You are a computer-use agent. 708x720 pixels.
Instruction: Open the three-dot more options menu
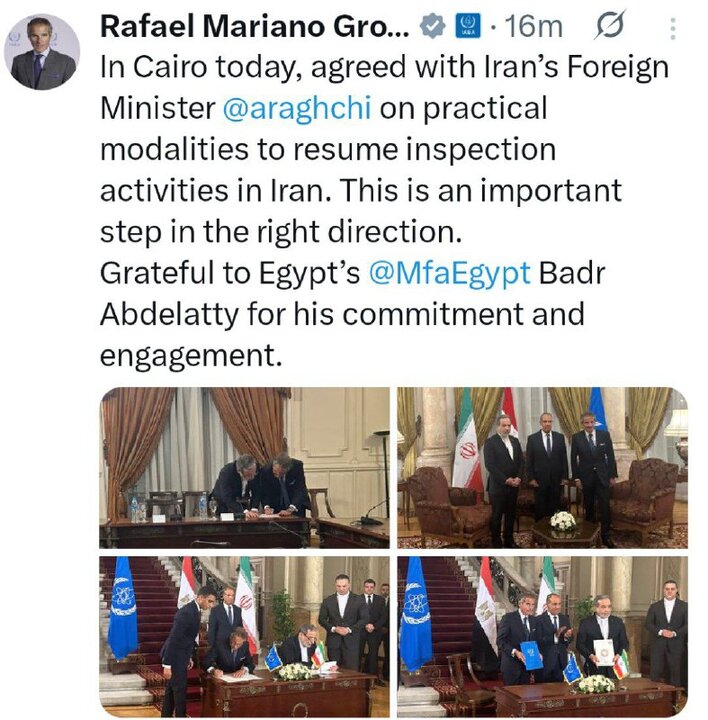(674, 29)
